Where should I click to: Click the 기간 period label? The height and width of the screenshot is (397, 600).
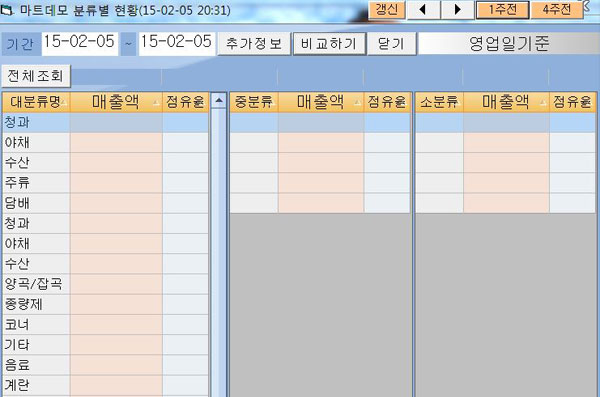[20, 44]
